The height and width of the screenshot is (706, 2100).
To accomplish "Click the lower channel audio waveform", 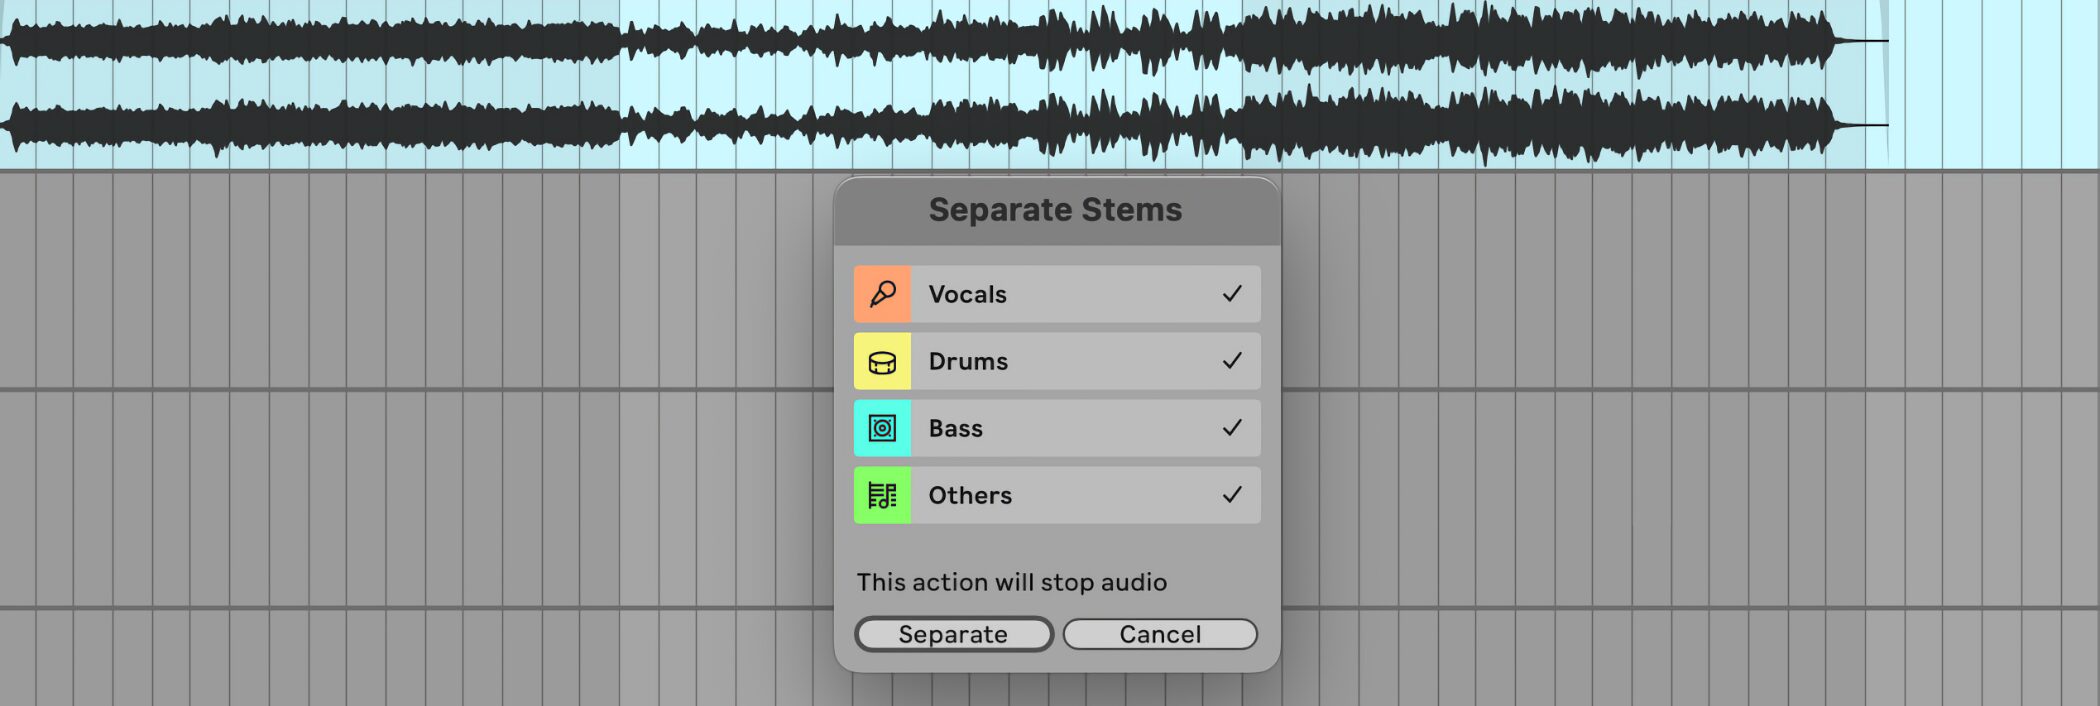I will 920,125.
